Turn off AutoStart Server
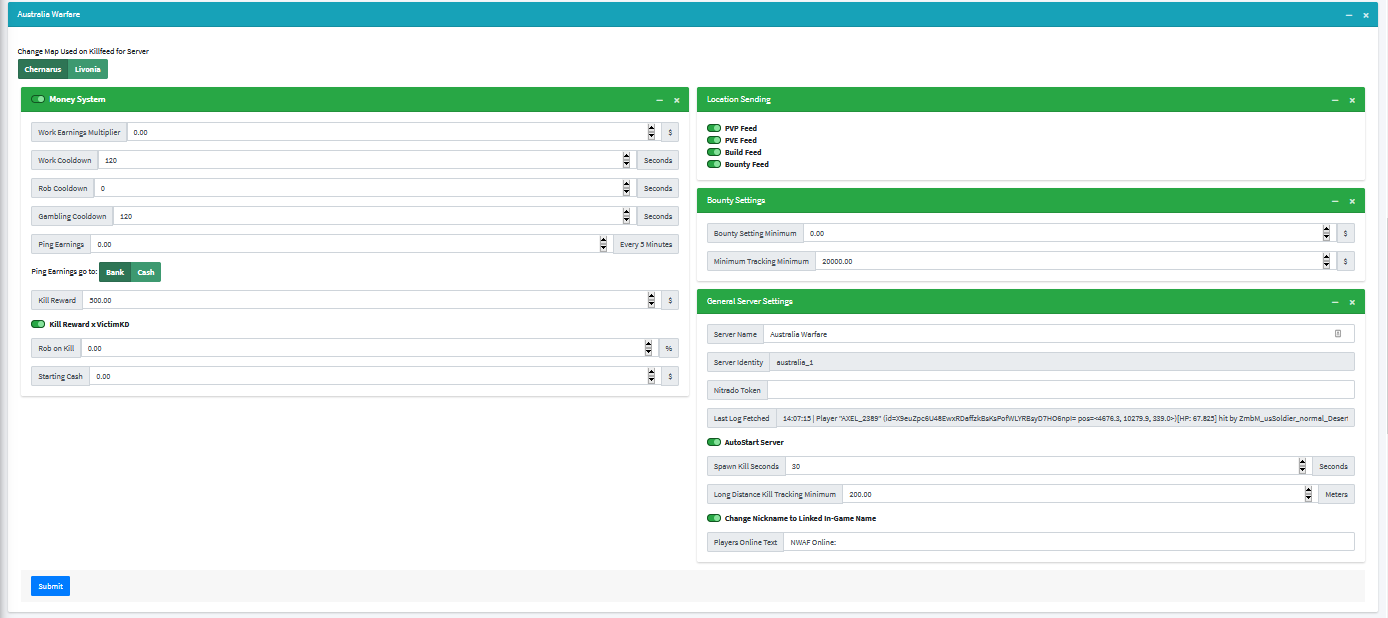This screenshot has width=1388, height=618. click(x=714, y=442)
